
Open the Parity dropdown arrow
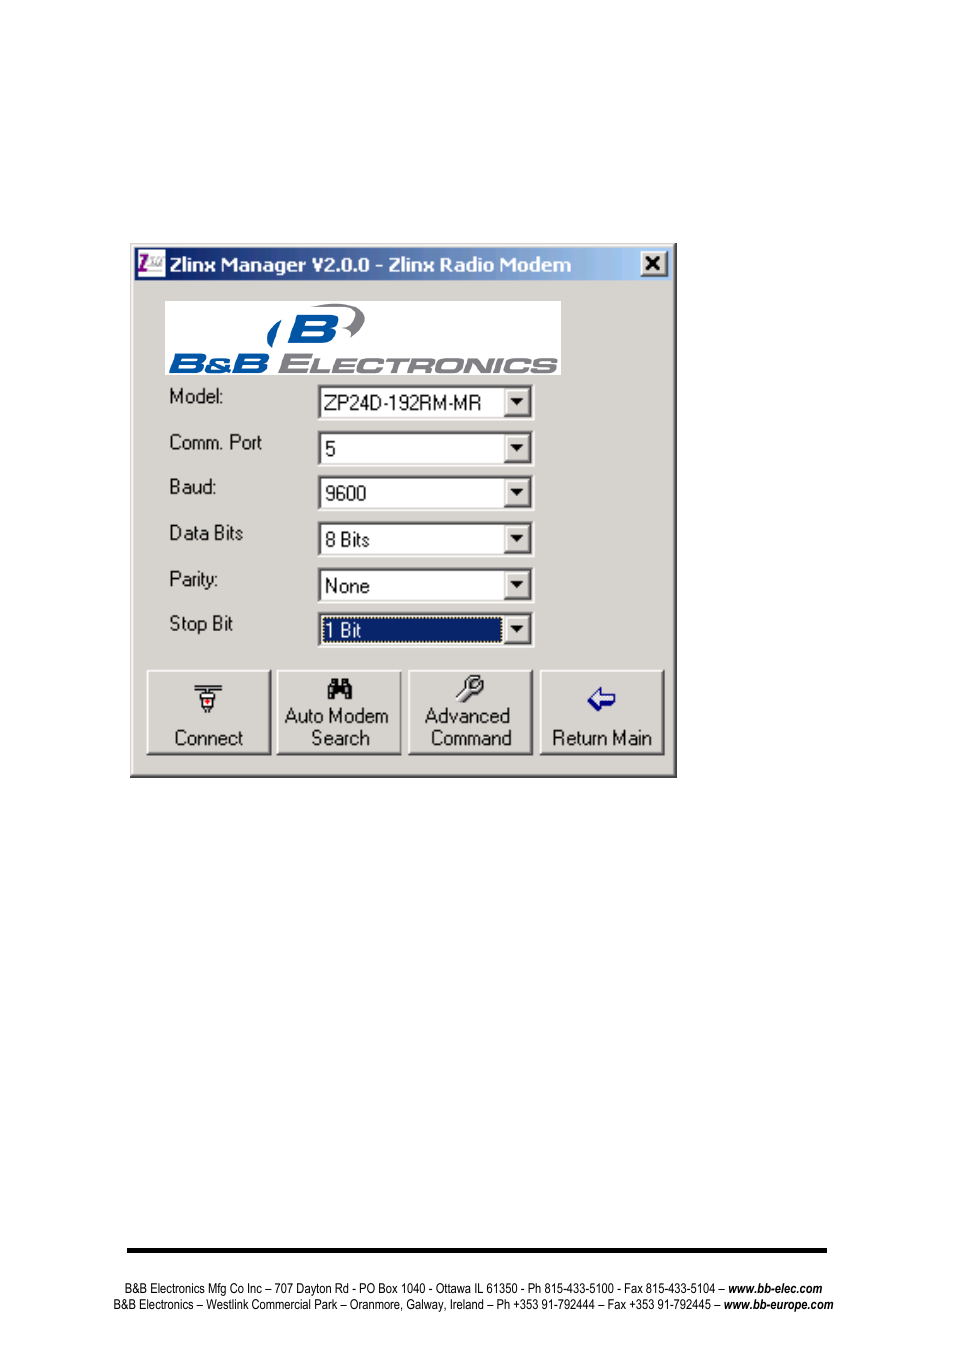(x=517, y=585)
